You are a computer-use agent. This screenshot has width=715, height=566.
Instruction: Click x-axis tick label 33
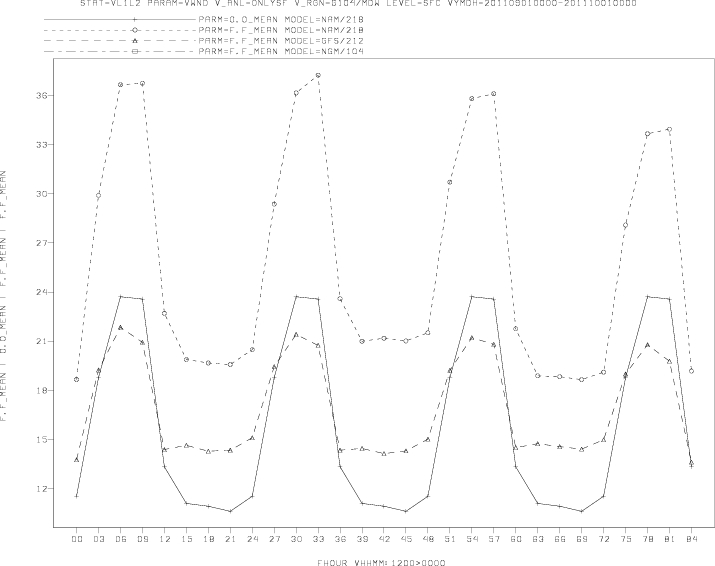(x=318, y=539)
